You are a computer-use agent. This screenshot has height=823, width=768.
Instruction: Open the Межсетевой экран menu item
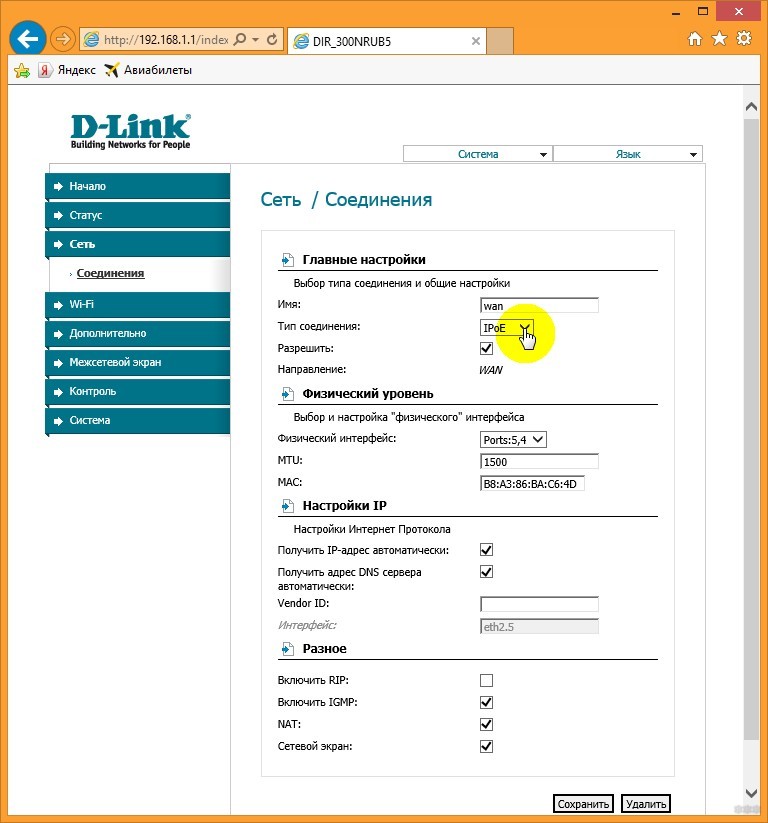[138, 362]
